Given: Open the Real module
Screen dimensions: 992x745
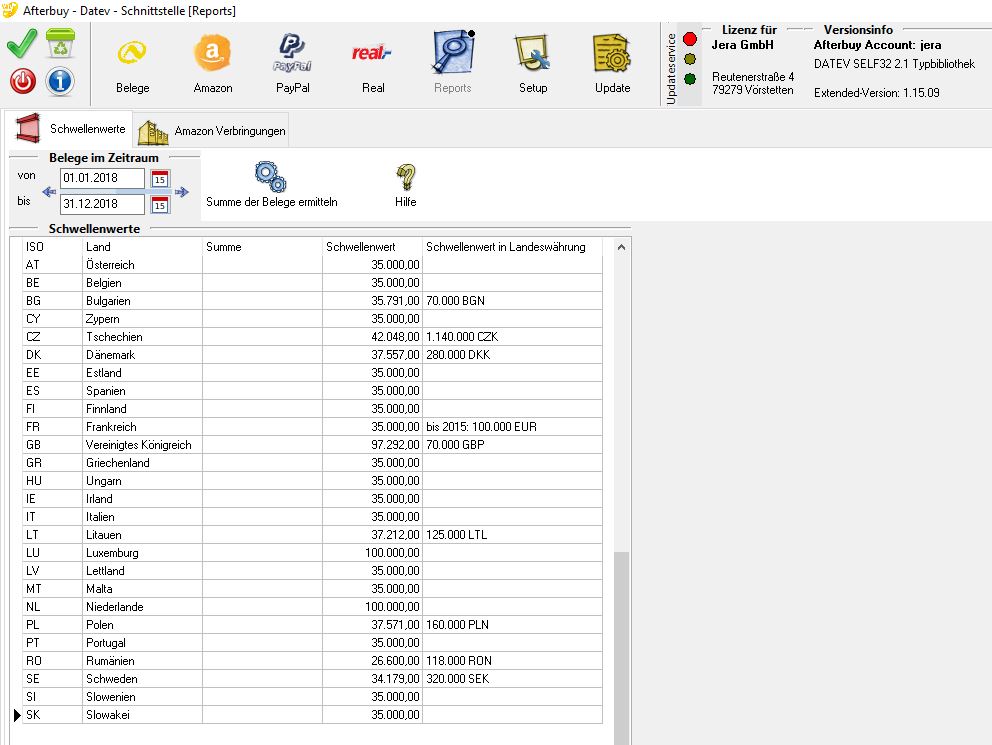Looking at the screenshot, I should 372,63.
